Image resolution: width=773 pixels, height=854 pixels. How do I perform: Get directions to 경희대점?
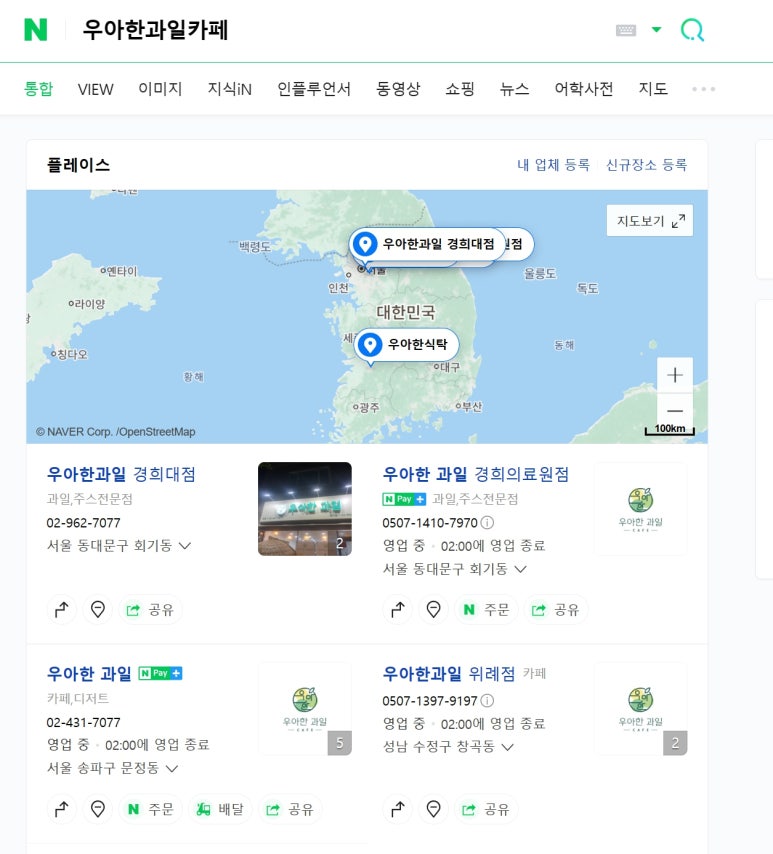(x=62, y=609)
